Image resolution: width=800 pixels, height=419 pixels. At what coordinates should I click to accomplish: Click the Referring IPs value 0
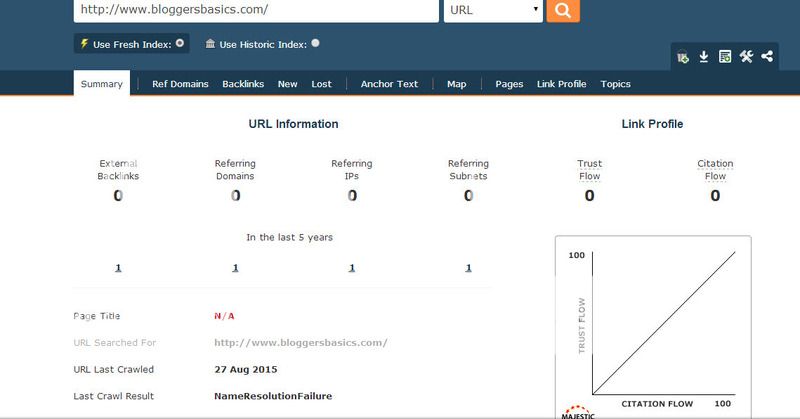coord(352,195)
